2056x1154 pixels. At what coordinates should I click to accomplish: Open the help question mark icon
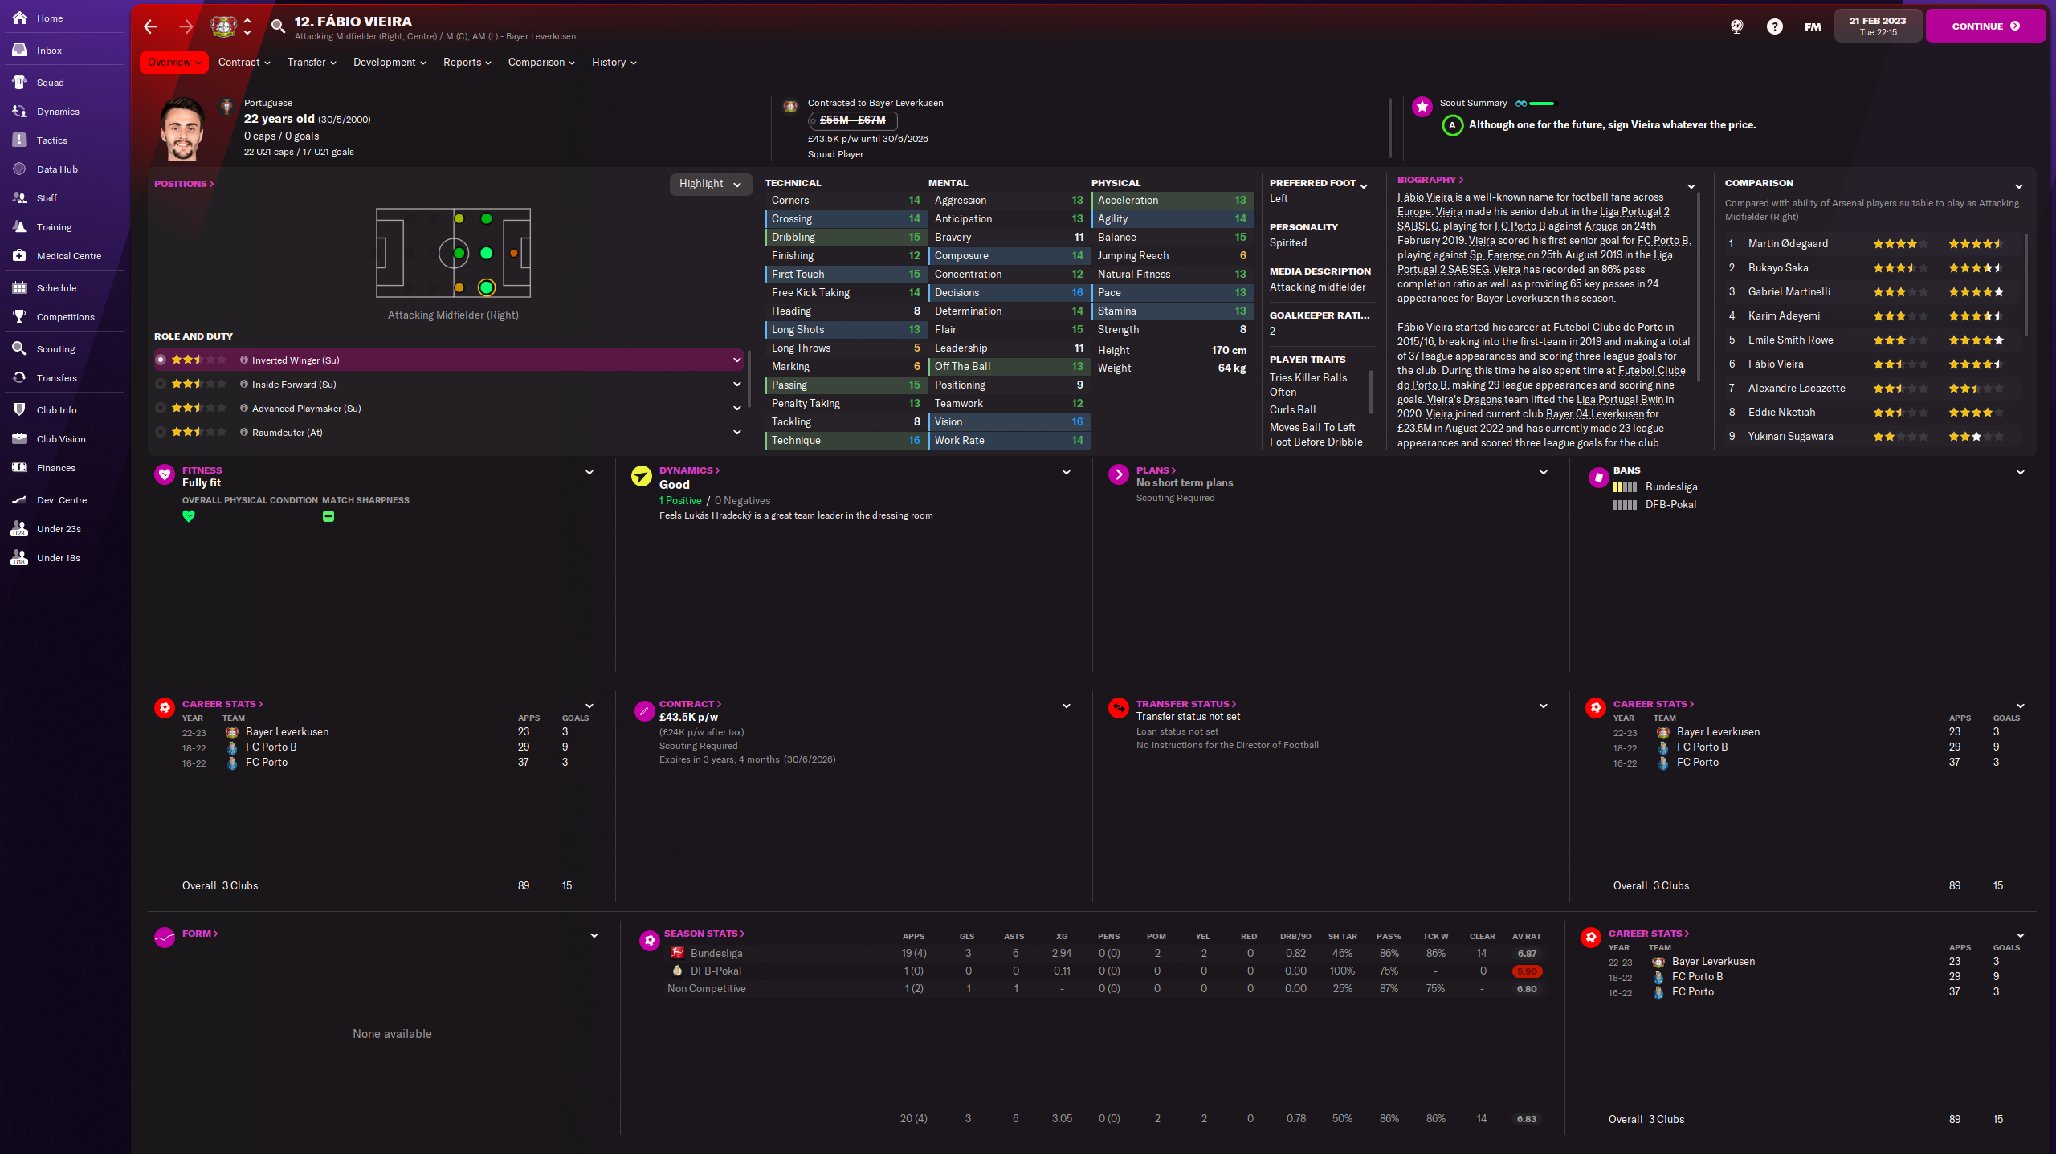(x=1774, y=27)
